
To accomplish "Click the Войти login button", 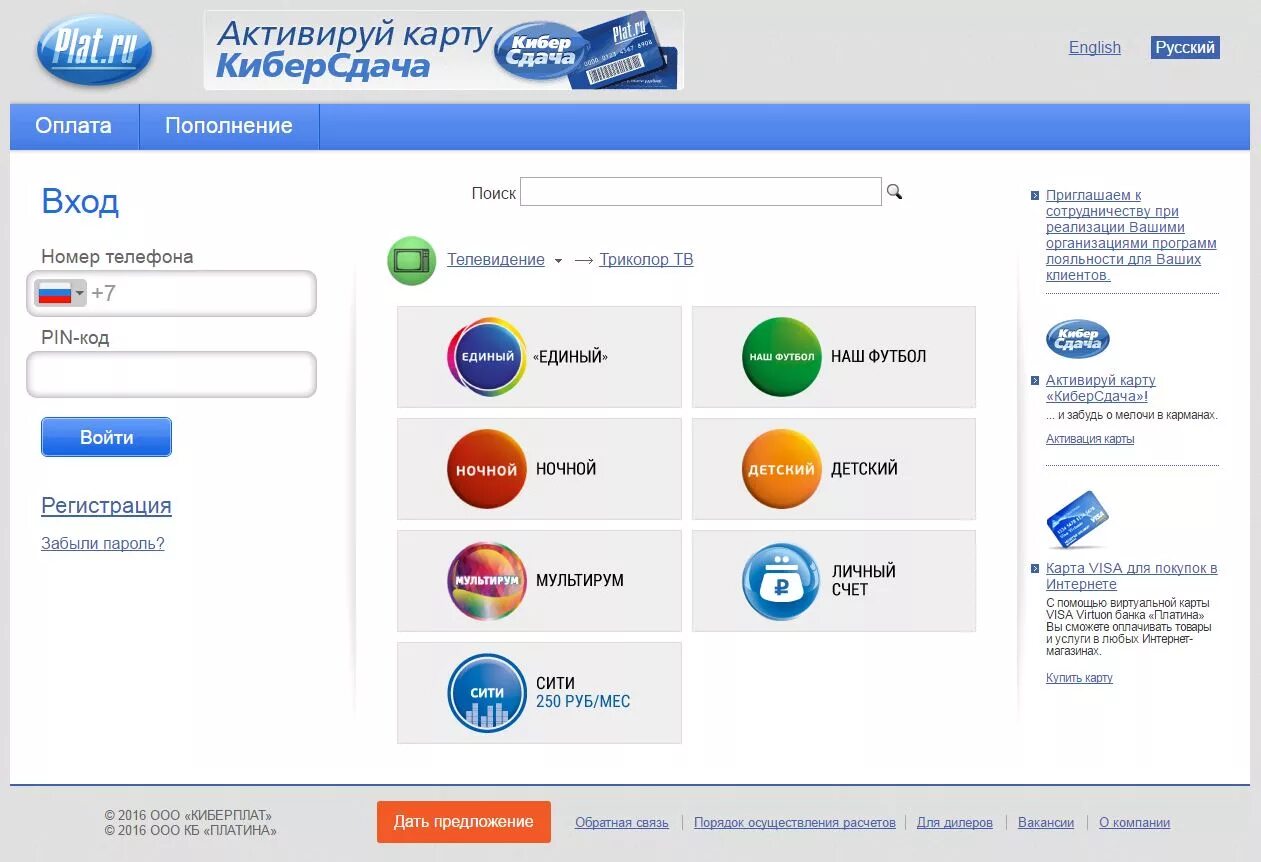I will [x=106, y=437].
